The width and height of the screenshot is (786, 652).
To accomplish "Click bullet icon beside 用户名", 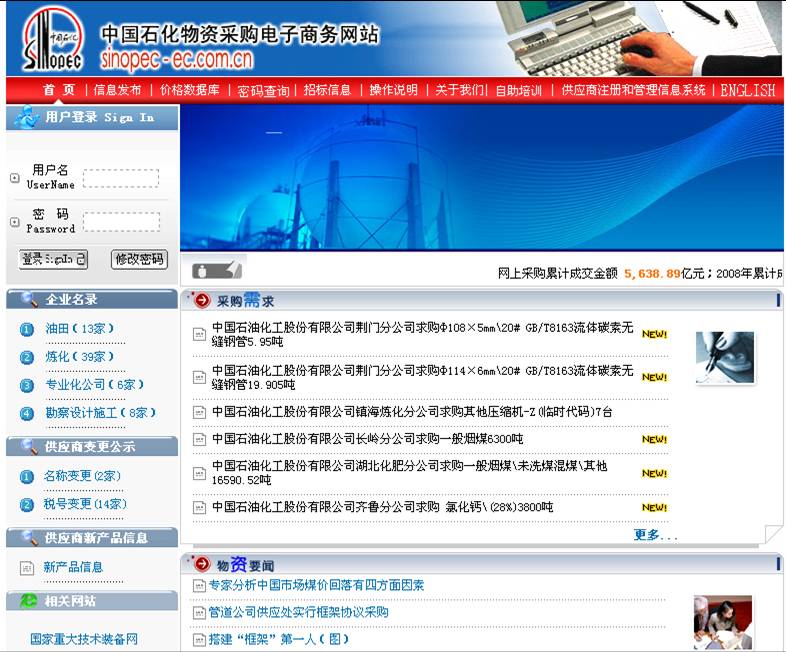I will point(15,177).
